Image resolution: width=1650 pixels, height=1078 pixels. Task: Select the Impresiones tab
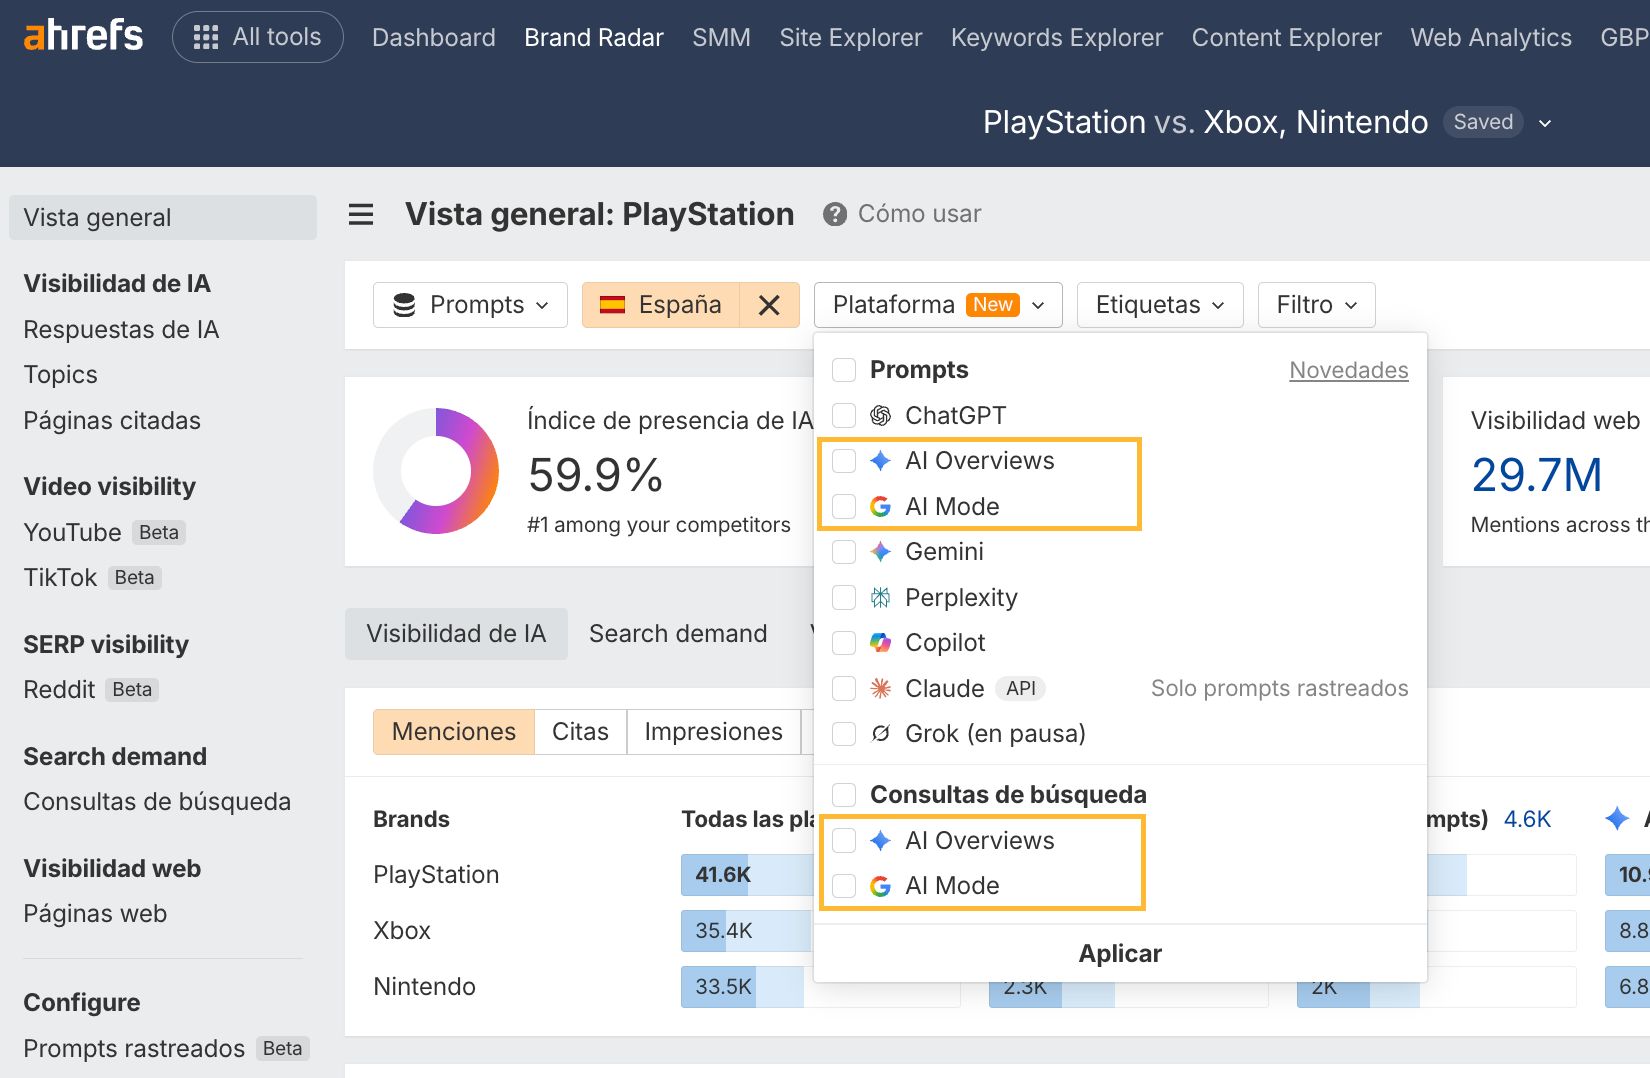pyautogui.click(x=713, y=732)
